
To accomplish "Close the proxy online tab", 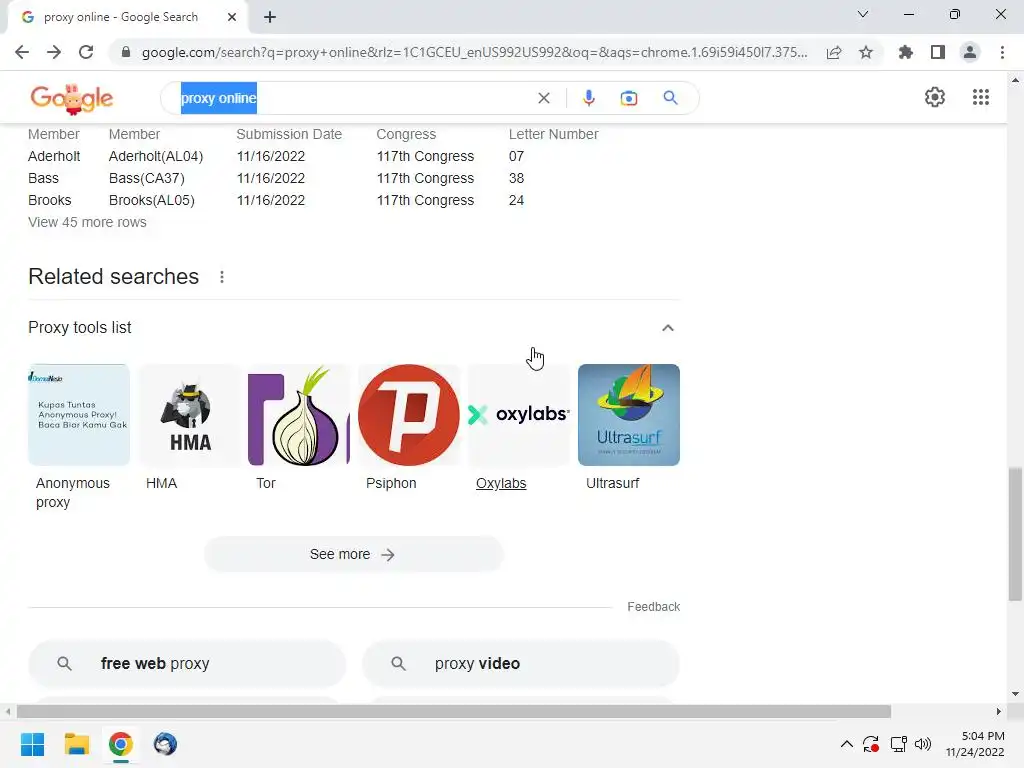I will pos(232,17).
